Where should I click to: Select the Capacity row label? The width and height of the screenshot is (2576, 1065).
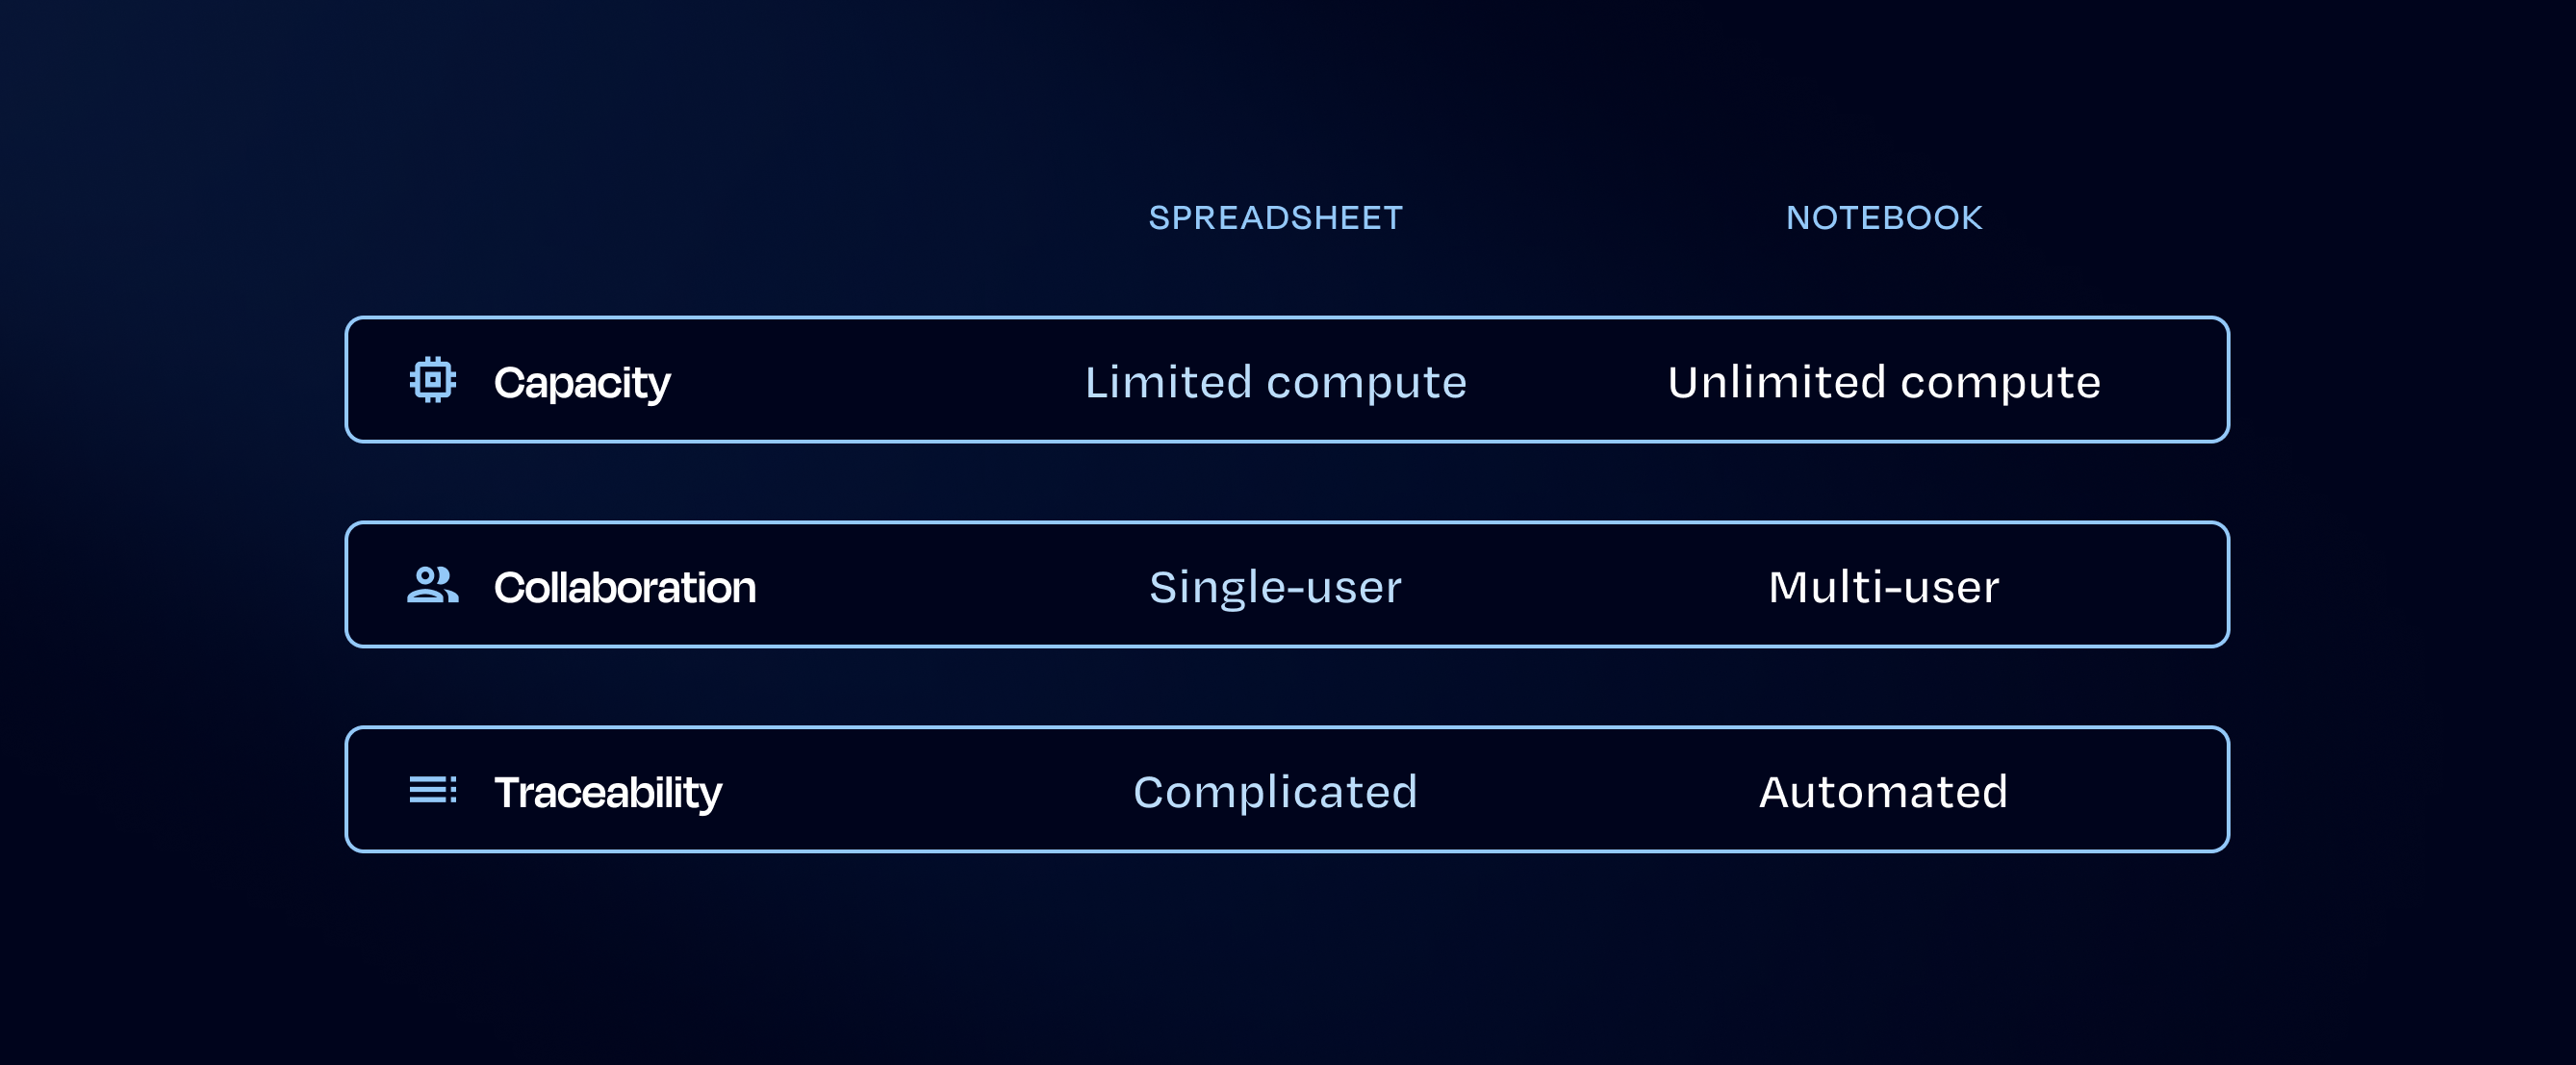pyautogui.click(x=582, y=383)
